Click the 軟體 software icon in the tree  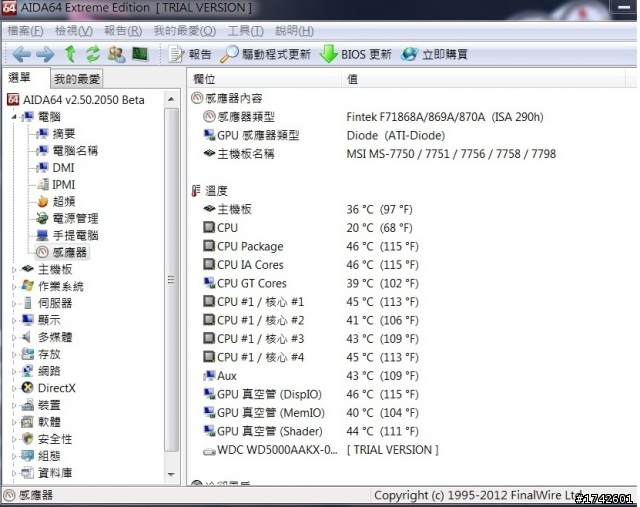(27, 422)
